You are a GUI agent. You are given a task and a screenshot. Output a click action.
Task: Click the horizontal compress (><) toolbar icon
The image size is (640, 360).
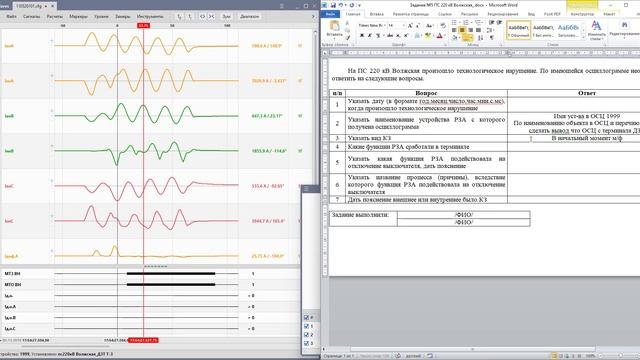tap(211, 17)
